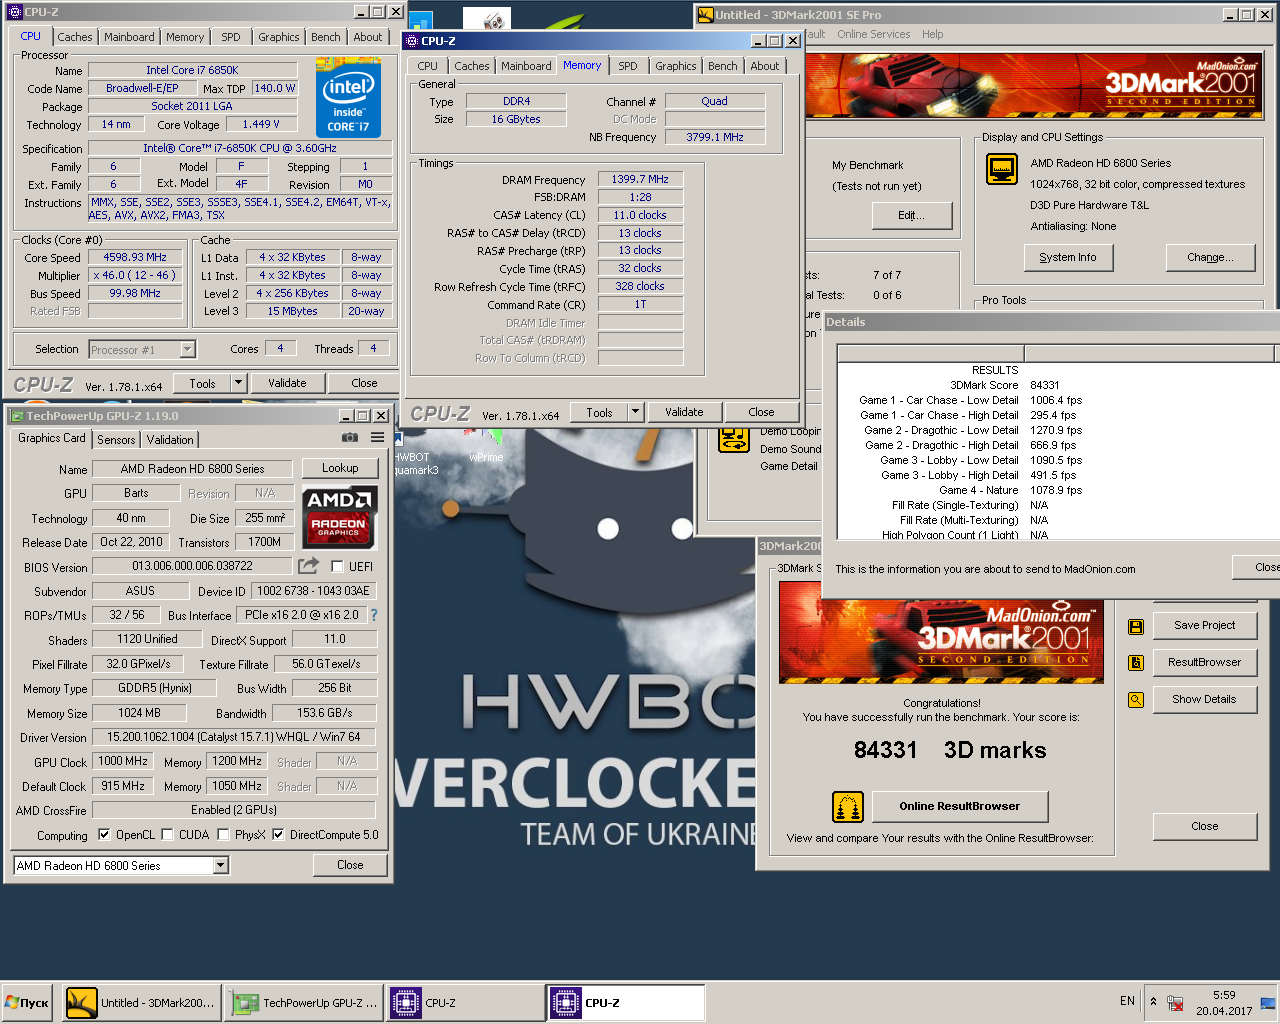Open the Mainboard tab in the back CPU-Z window
Viewport: 1280px width, 1024px height.
[129, 37]
